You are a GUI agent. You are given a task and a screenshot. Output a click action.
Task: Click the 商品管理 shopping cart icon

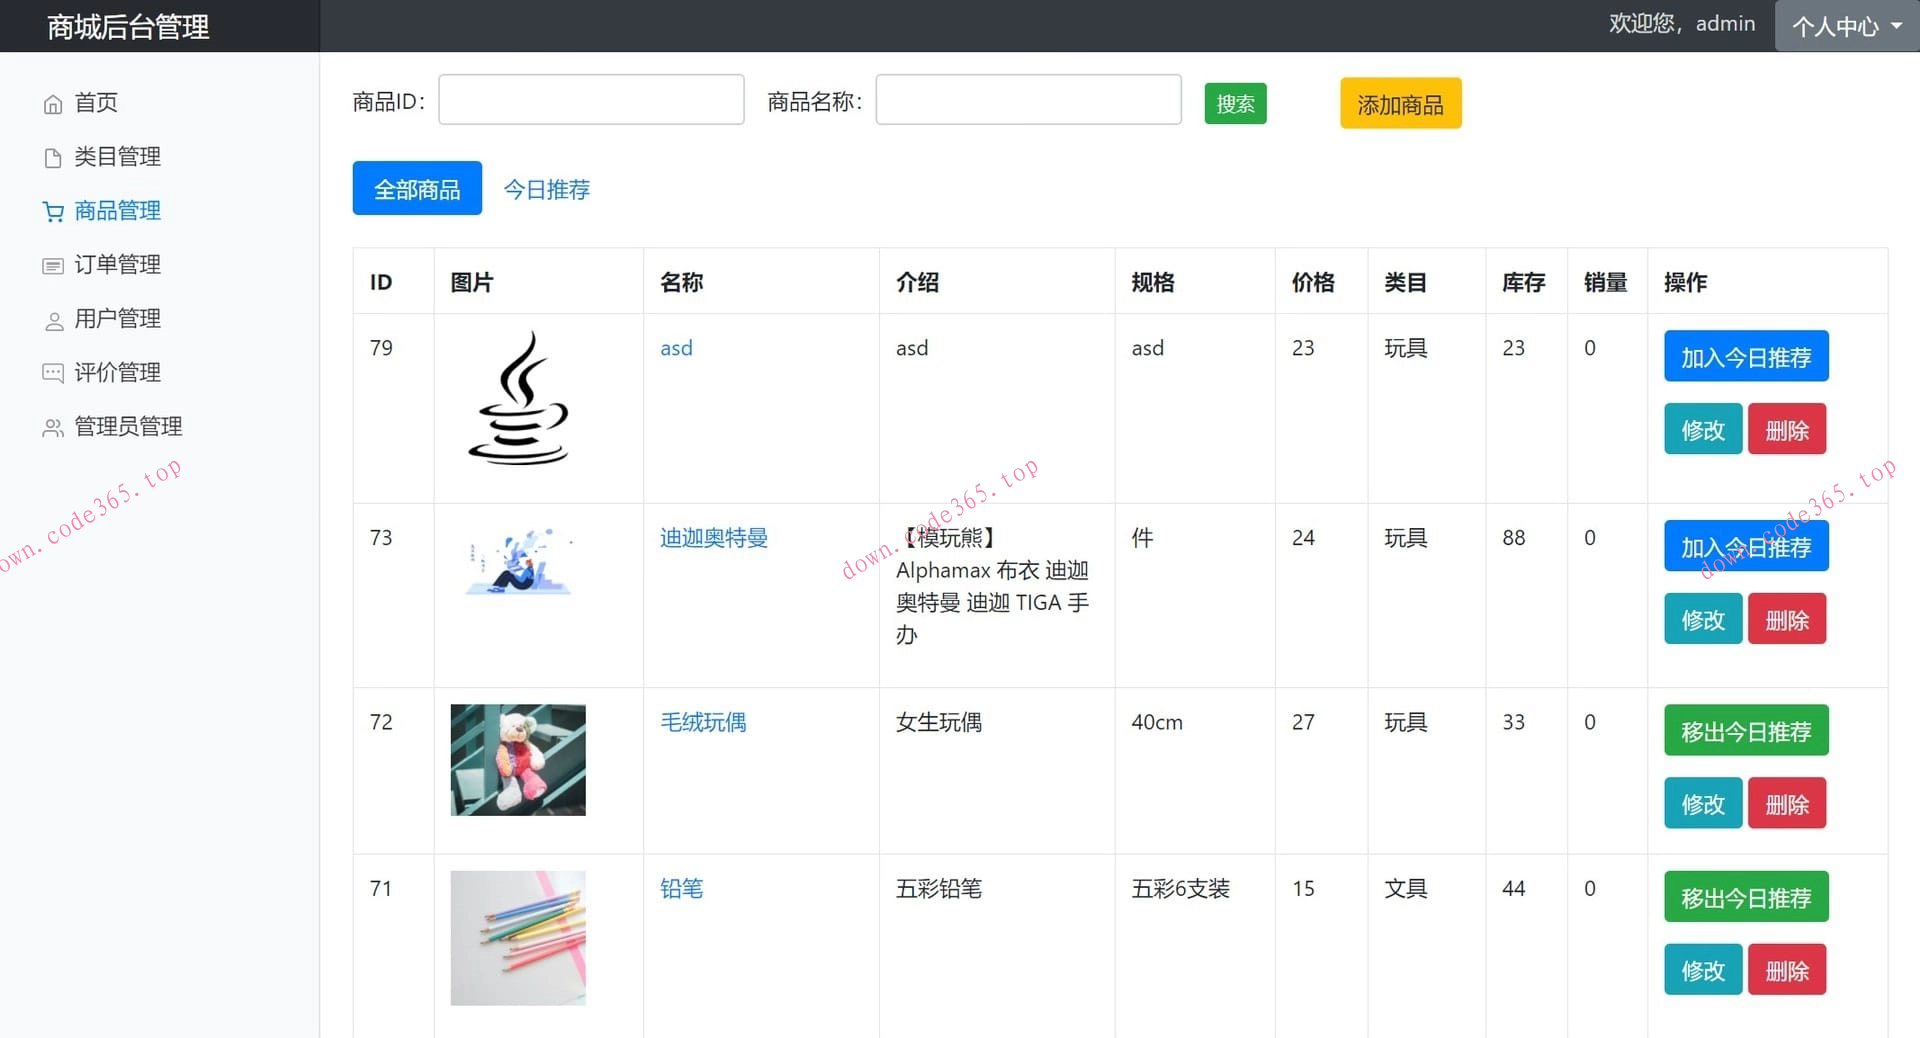click(53, 211)
